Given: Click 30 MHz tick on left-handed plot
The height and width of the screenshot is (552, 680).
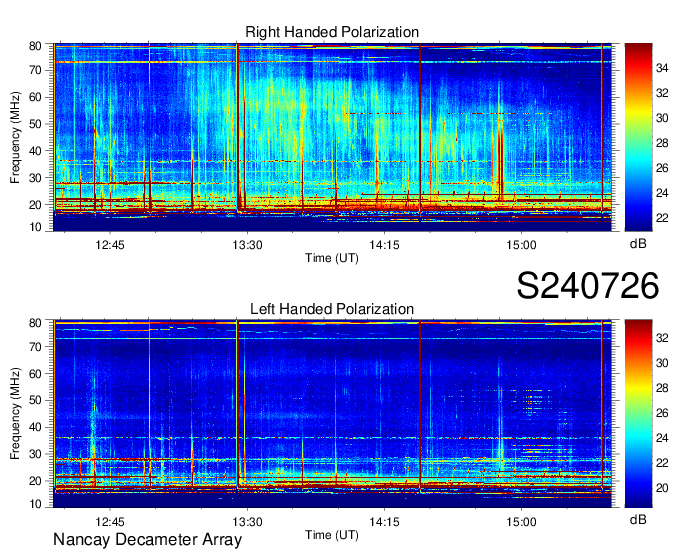Looking at the screenshot, I should pos(35,454).
